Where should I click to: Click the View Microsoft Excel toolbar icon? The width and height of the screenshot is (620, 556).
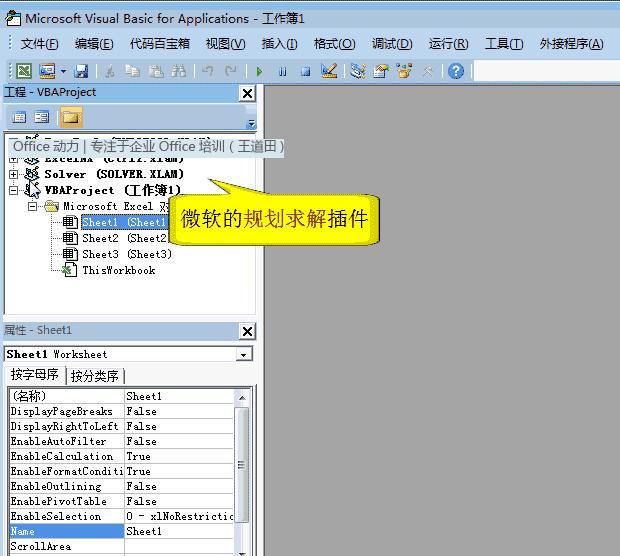pyautogui.click(x=24, y=72)
